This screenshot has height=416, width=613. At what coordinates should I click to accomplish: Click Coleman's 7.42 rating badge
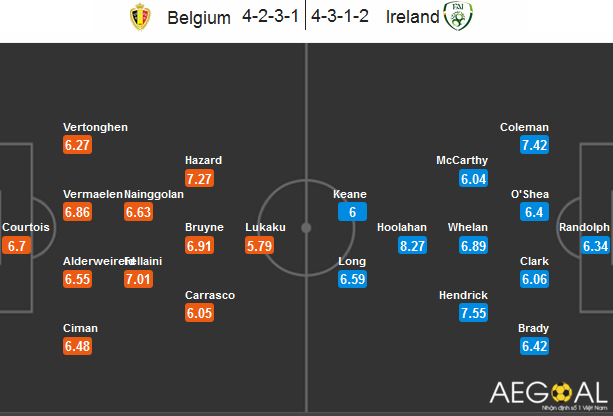534,145
